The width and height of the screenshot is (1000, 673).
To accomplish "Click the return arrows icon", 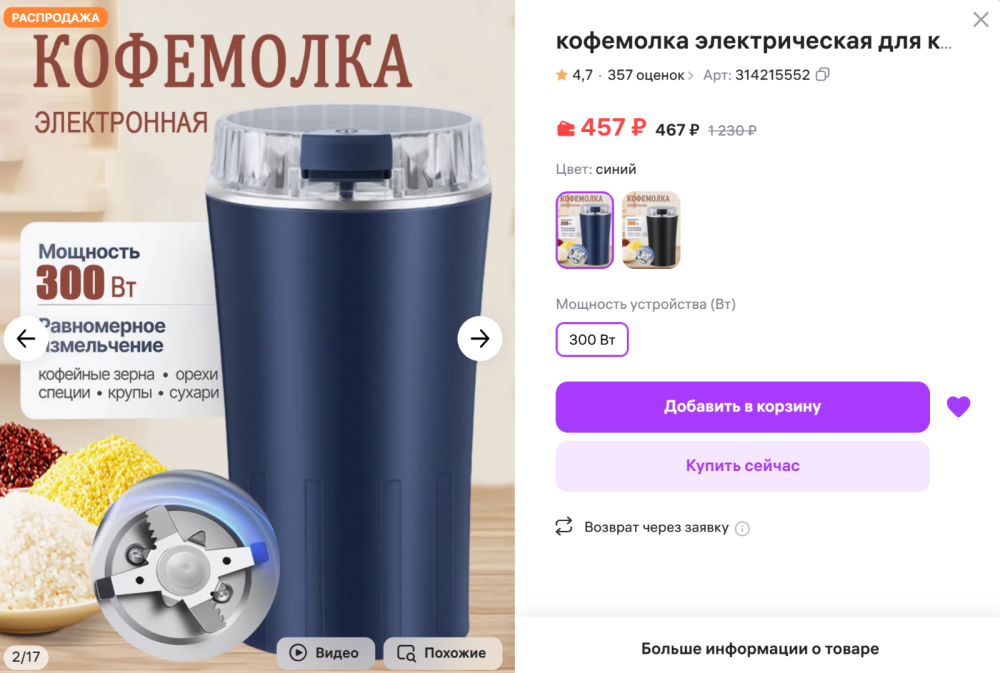I will click(x=564, y=526).
